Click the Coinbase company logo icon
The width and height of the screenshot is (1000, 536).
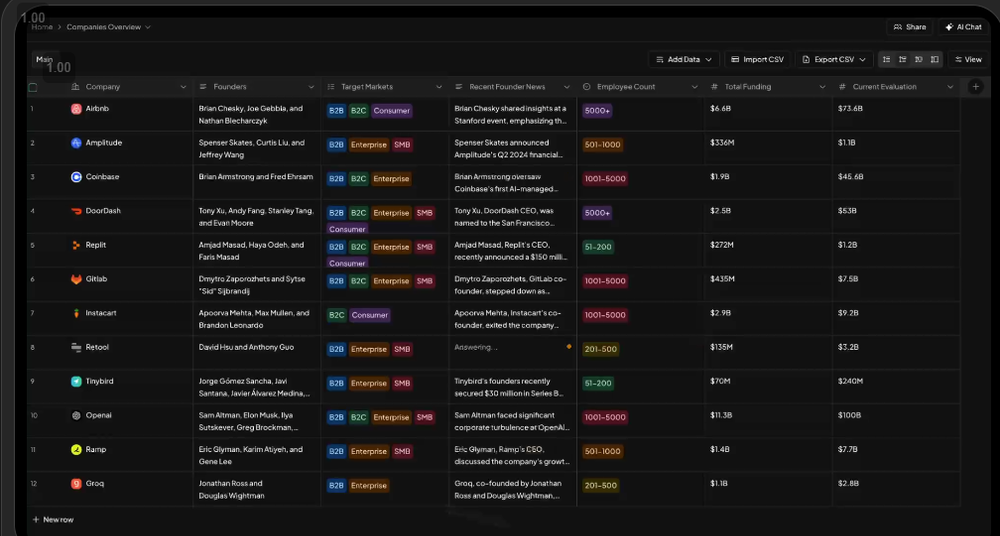76,177
